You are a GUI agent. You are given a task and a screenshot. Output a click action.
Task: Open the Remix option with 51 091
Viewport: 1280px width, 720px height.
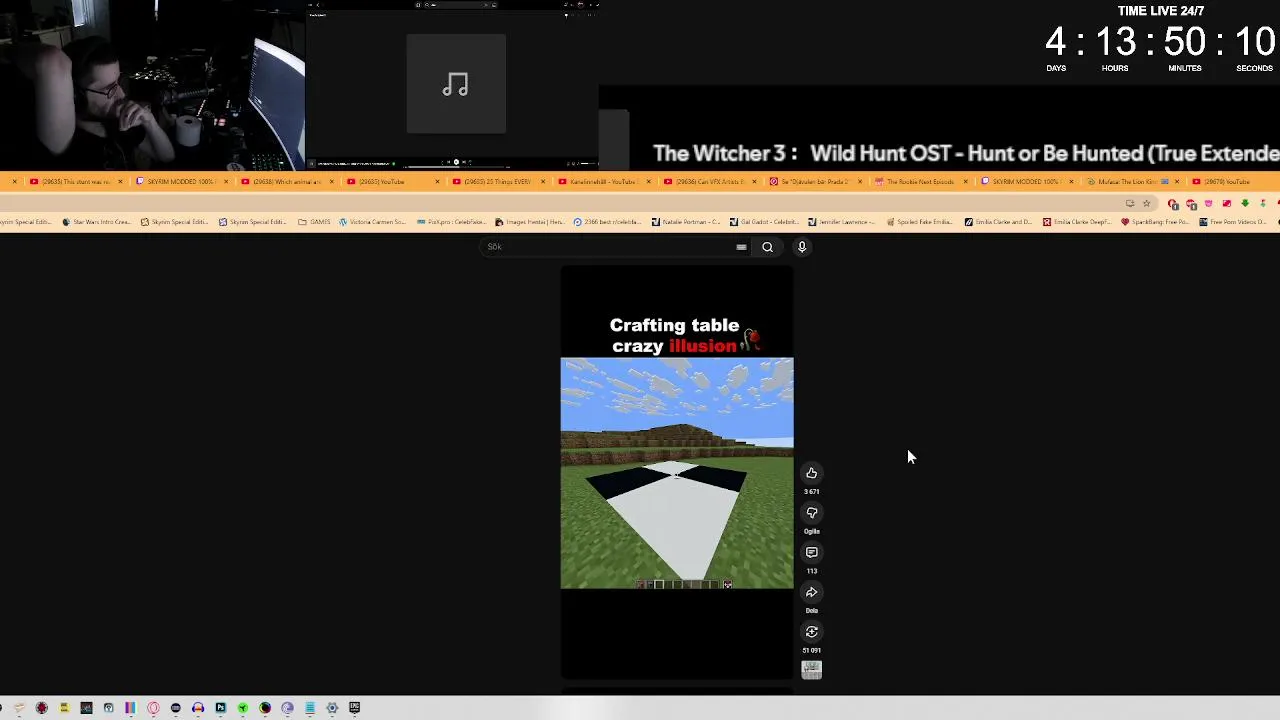tap(811, 631)
